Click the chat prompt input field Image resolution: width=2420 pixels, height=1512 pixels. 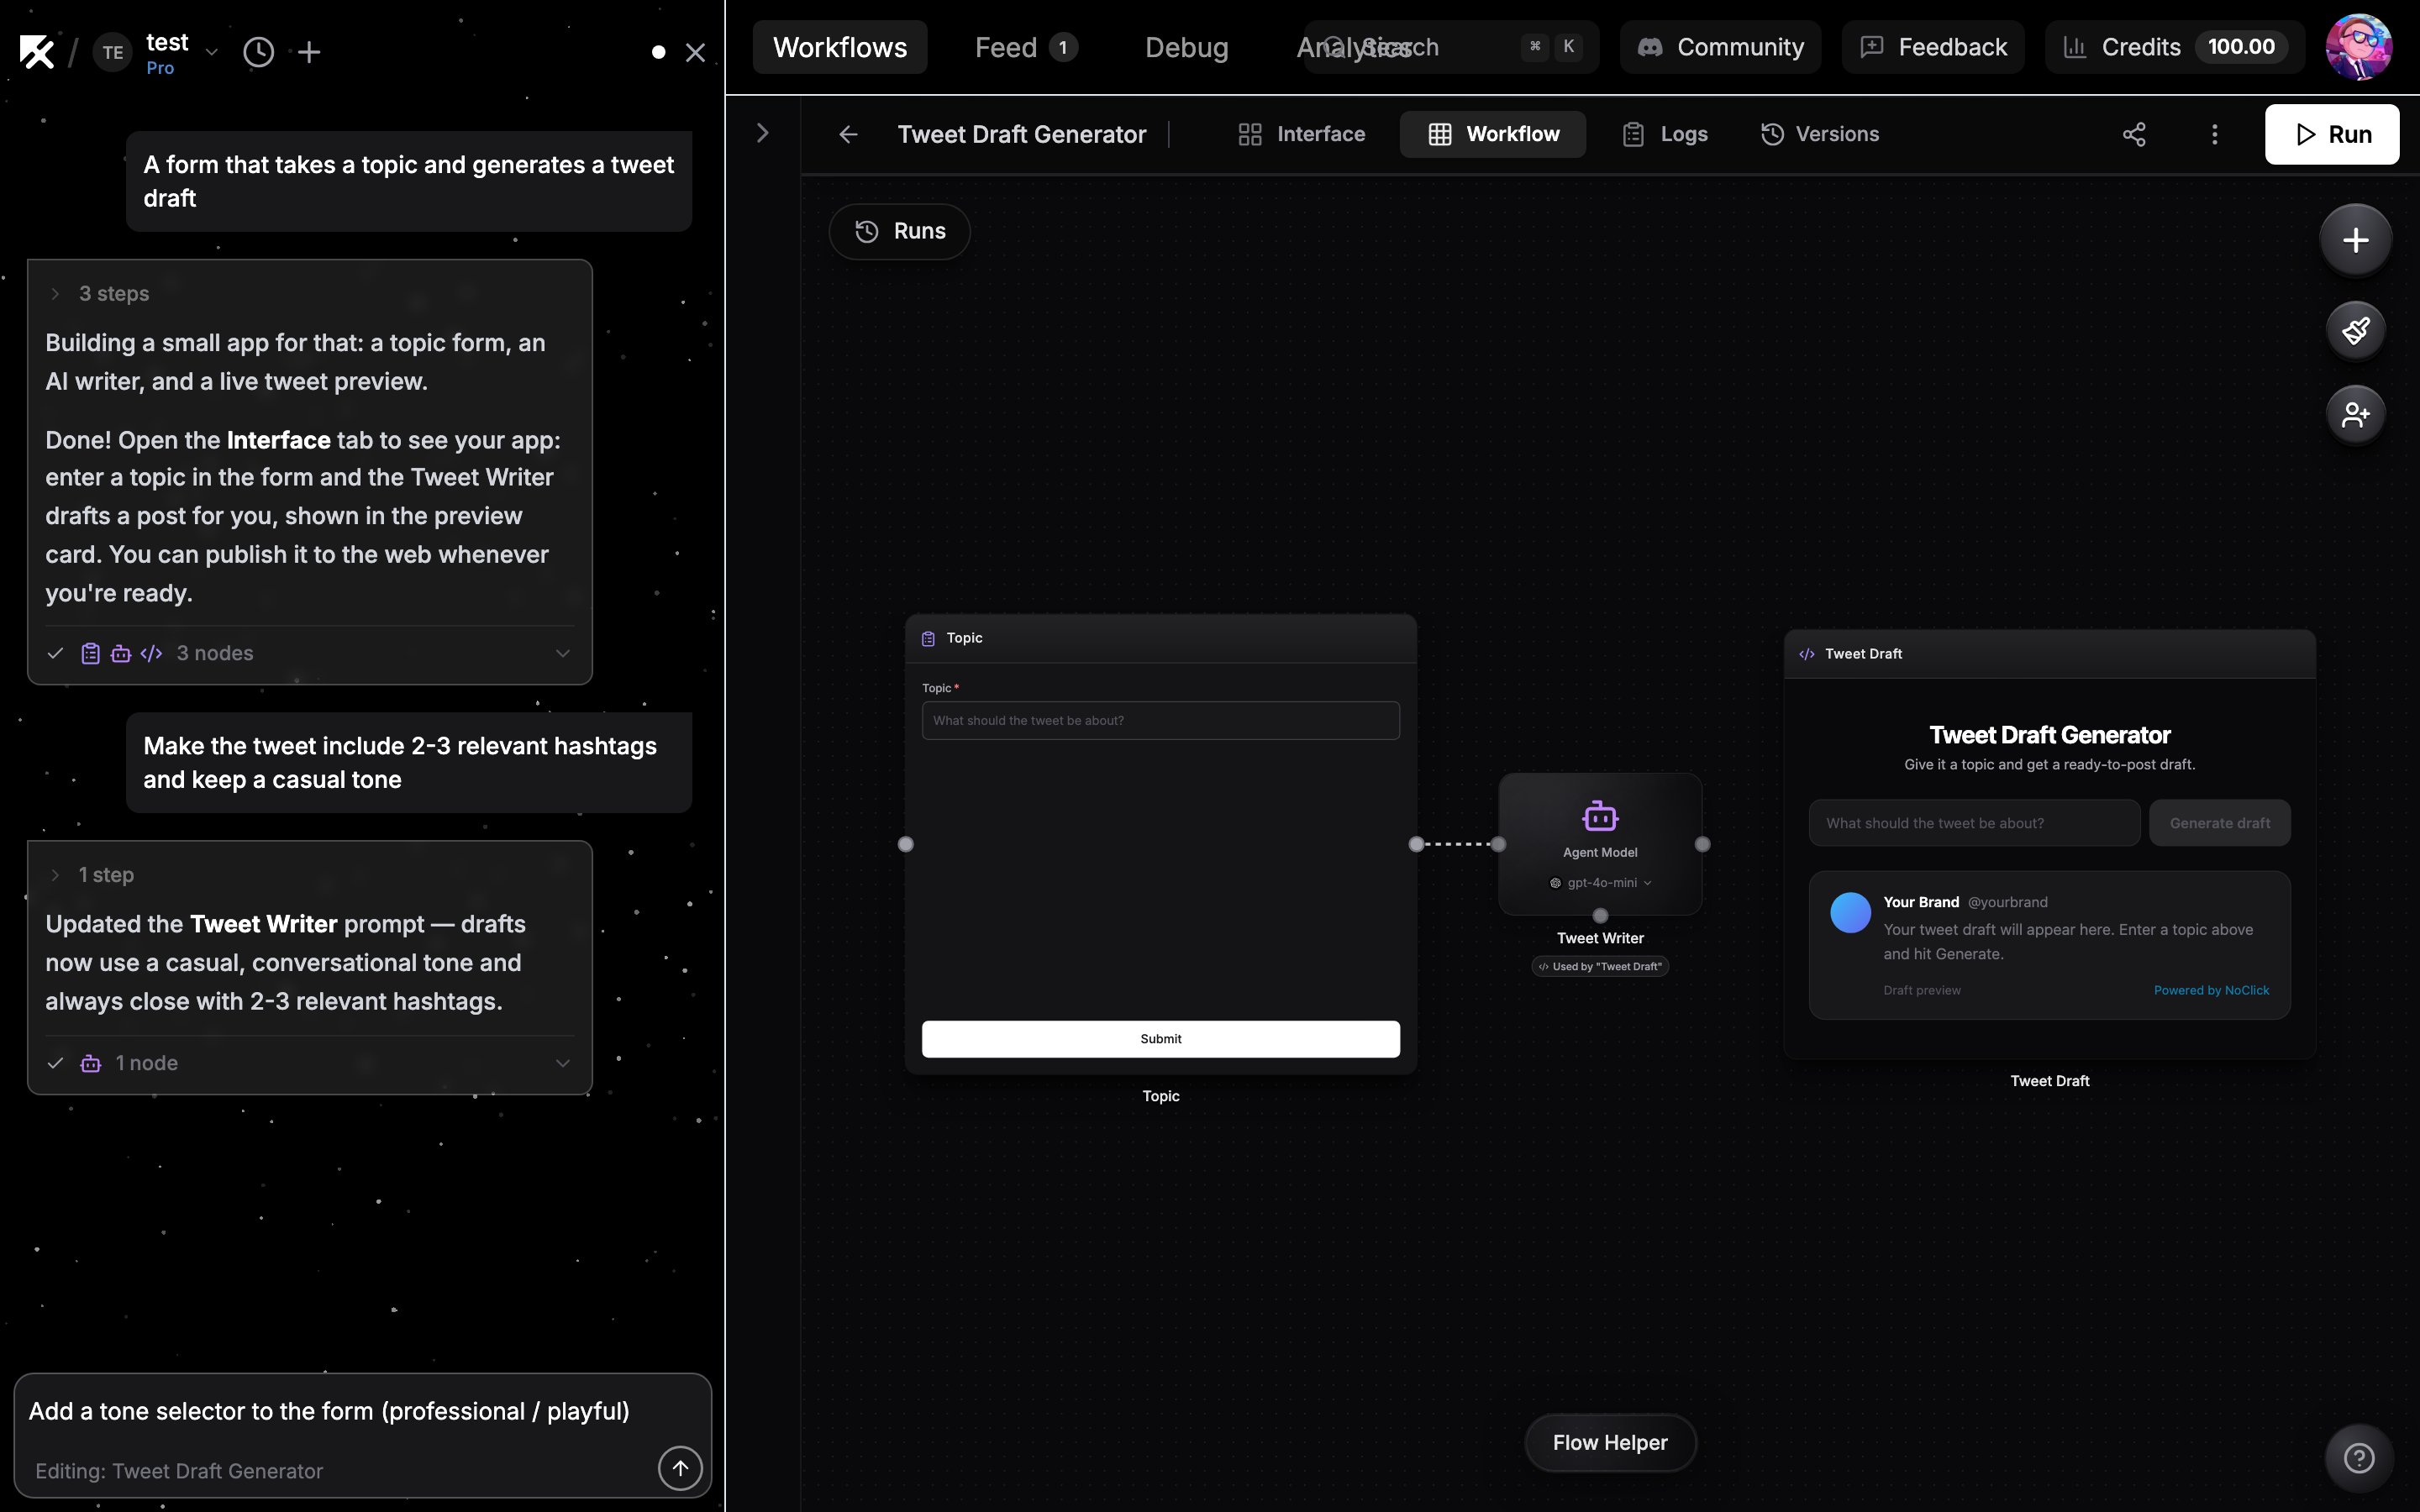(x=362, y=1411)
